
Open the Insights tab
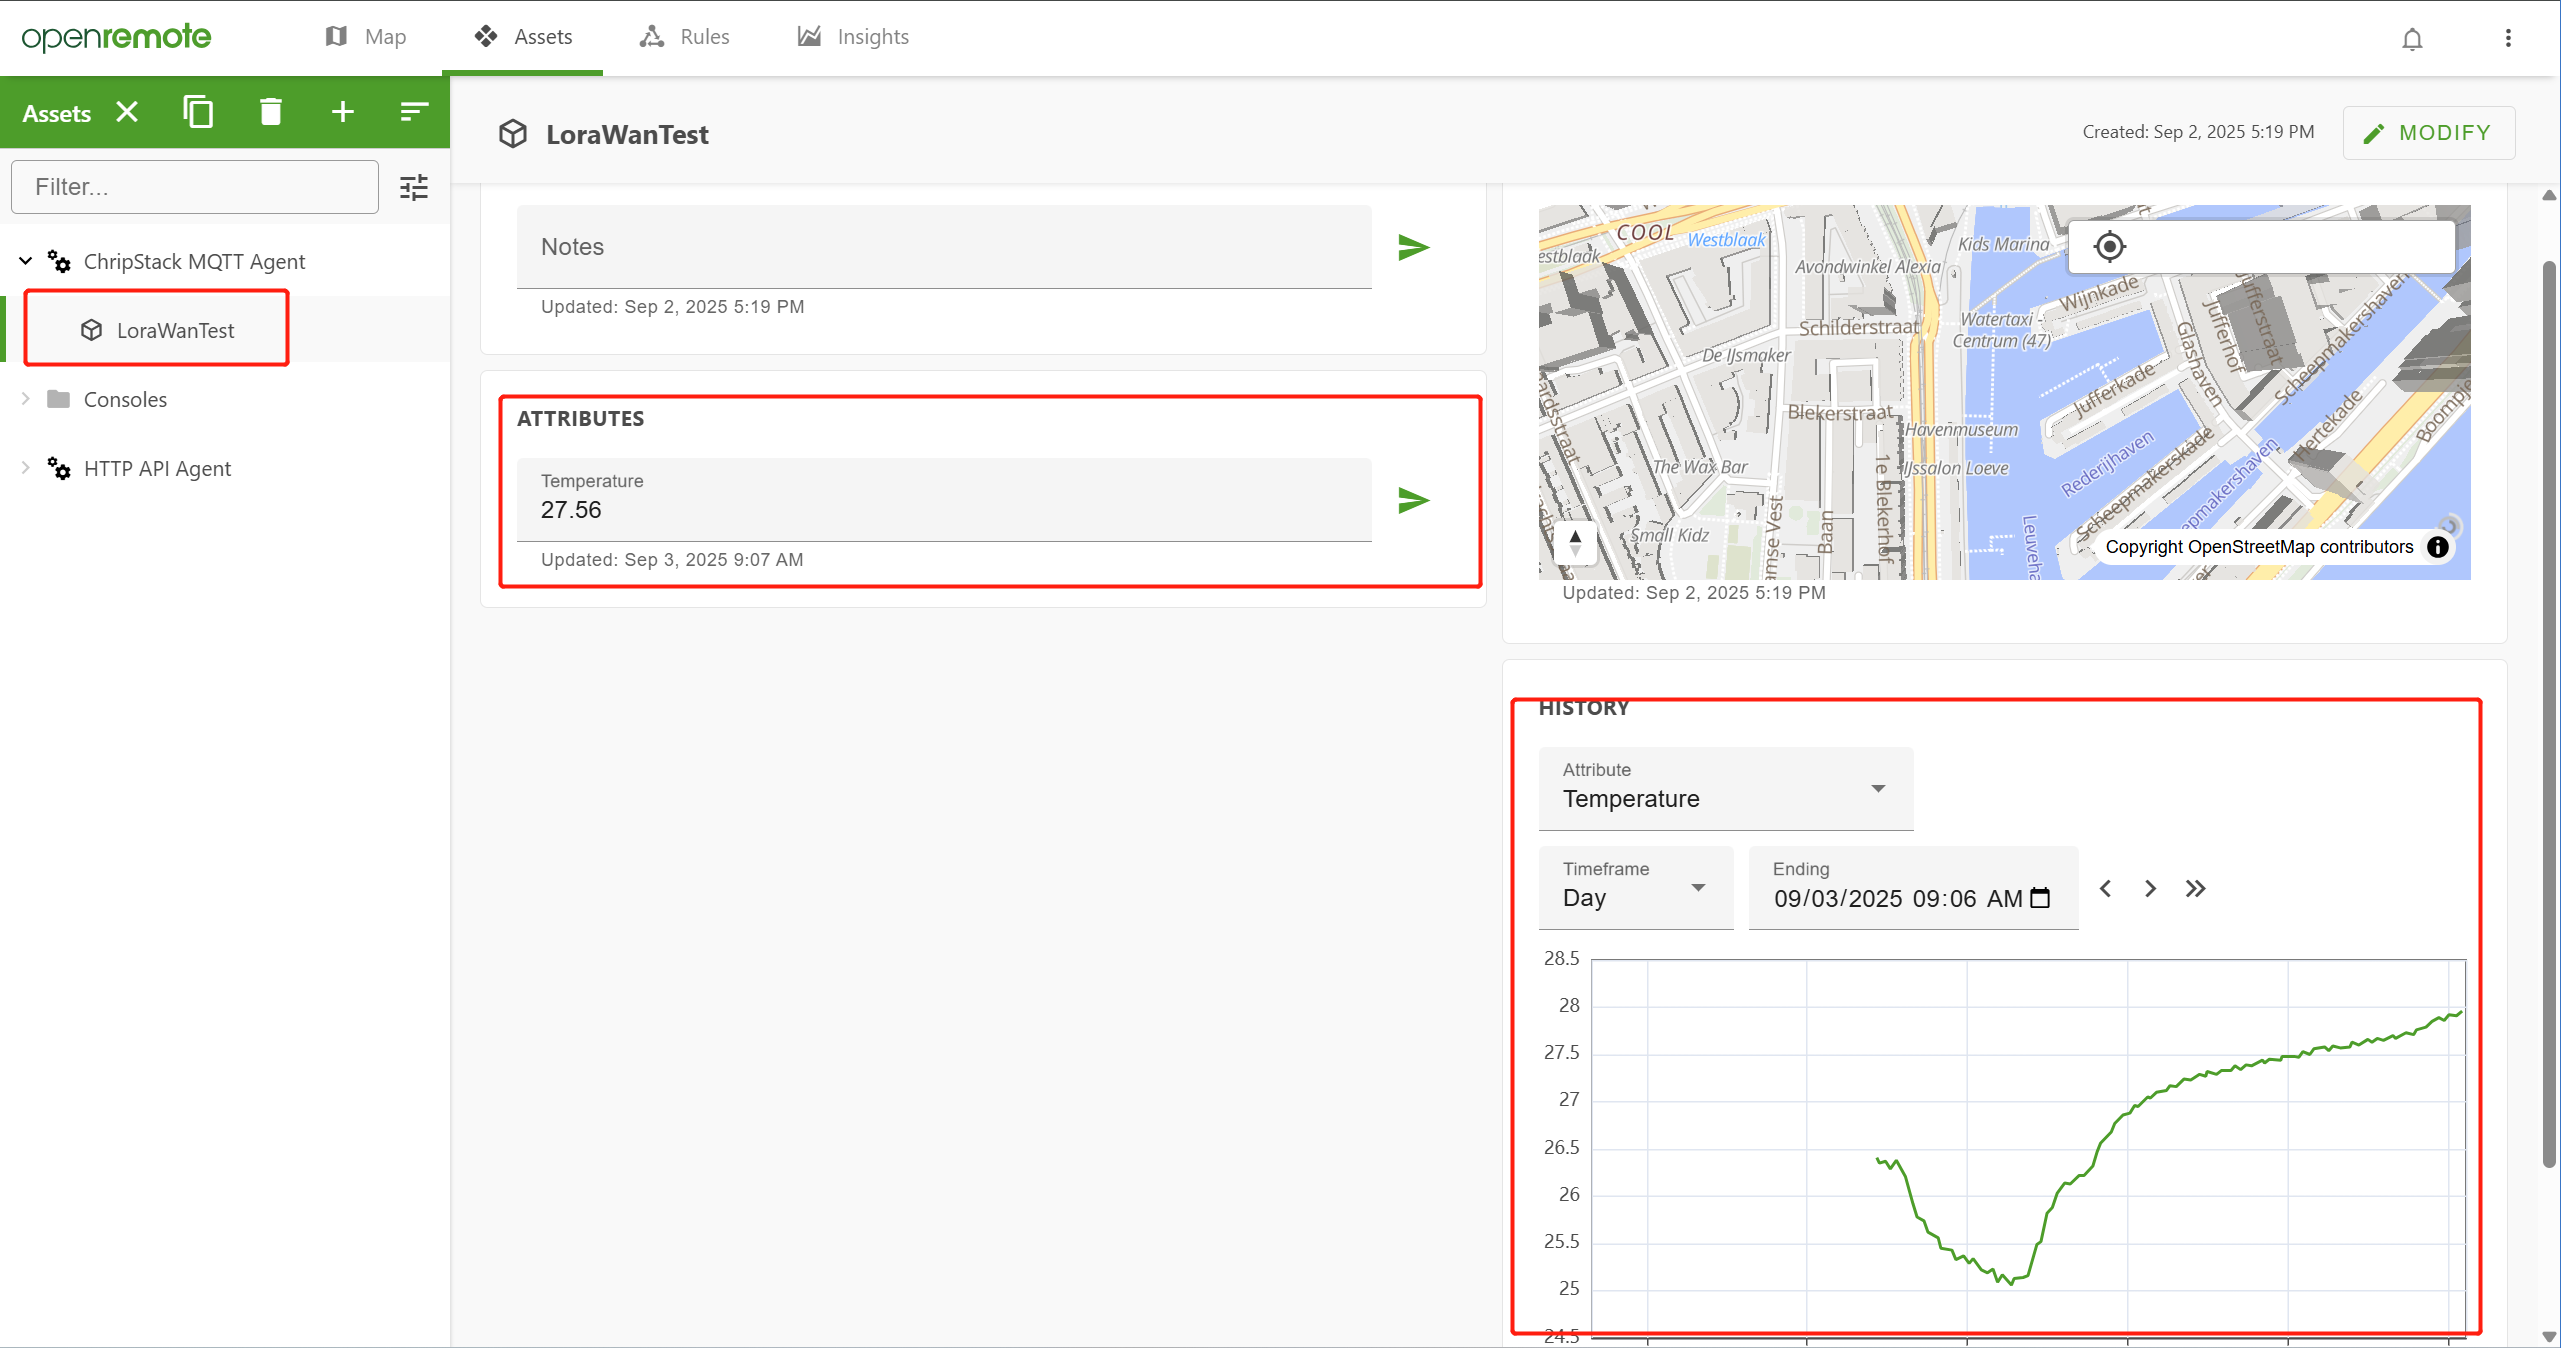tap(853, 37)
